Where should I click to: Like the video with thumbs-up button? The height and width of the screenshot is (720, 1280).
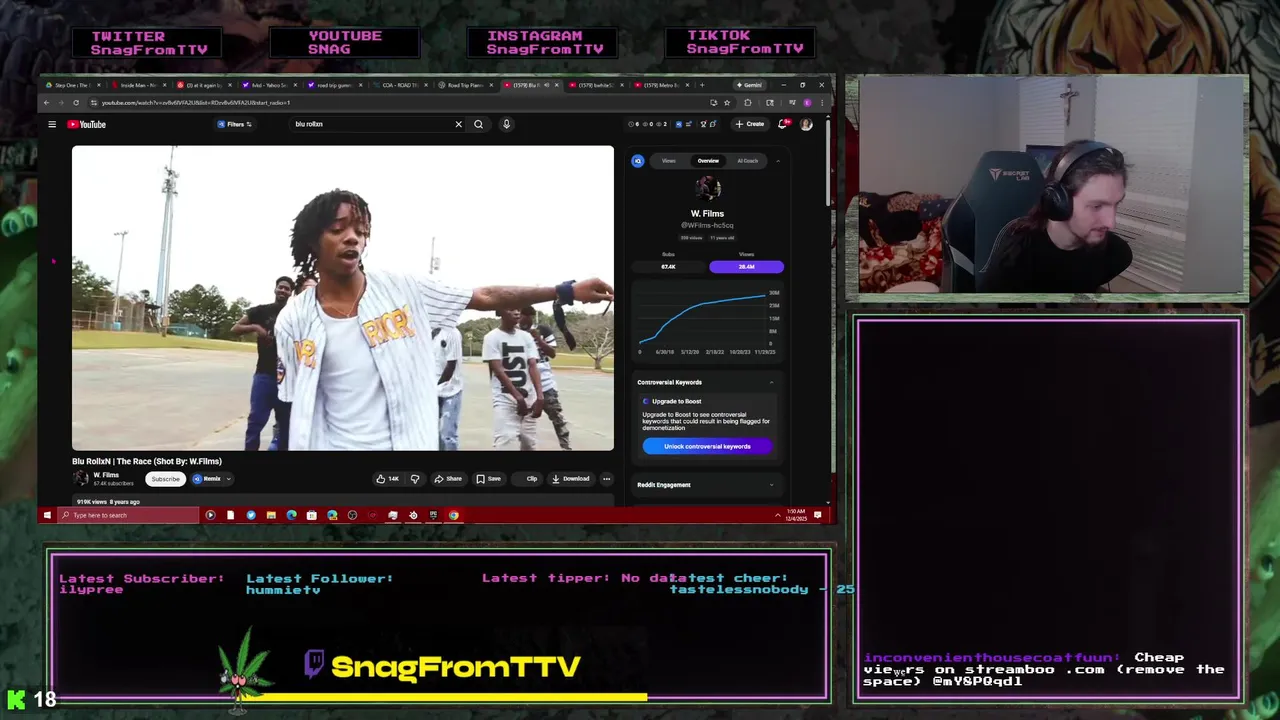[387, 479]
